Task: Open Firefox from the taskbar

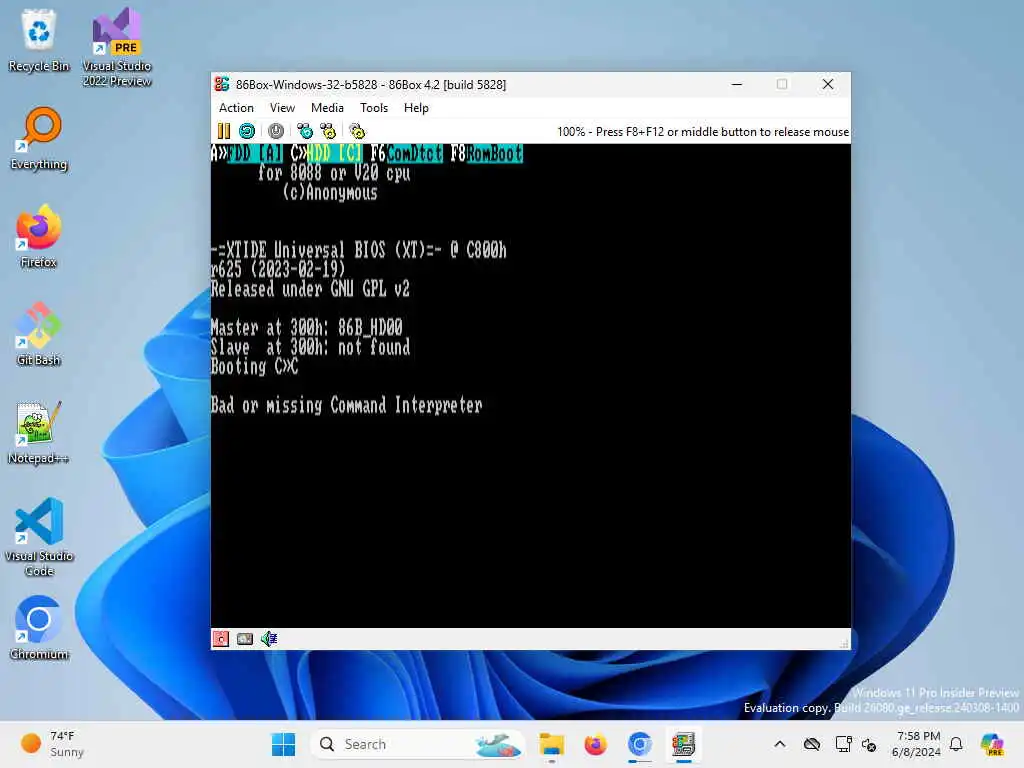Action: [x=596, y=744]
